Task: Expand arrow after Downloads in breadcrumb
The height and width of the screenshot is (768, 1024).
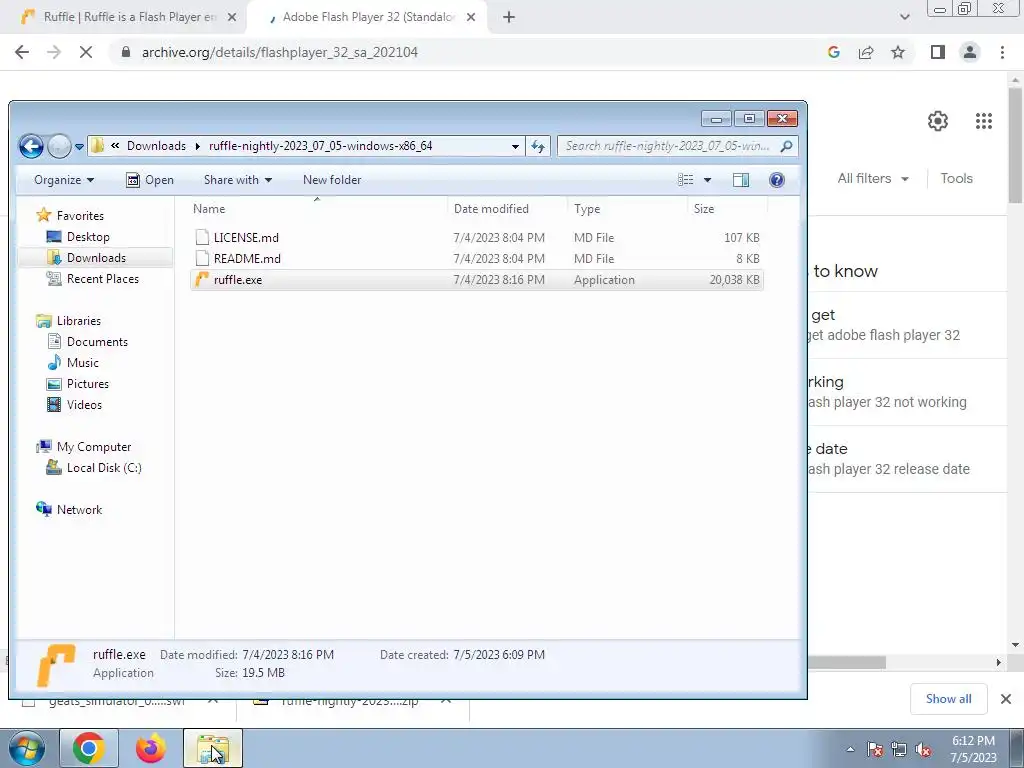Action: coord(197,146)
